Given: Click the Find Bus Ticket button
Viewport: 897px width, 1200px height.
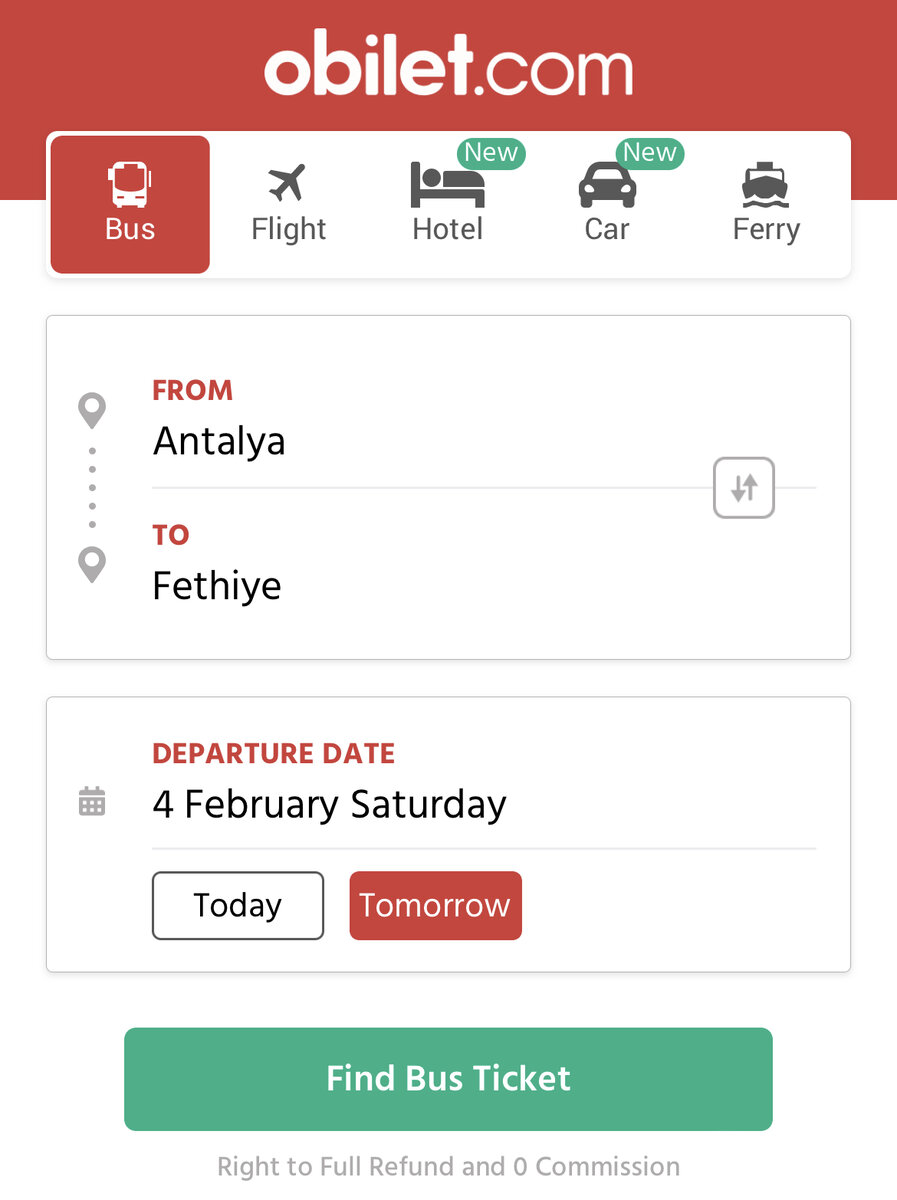Looking at the screenshot, I should click(448, 1079).
